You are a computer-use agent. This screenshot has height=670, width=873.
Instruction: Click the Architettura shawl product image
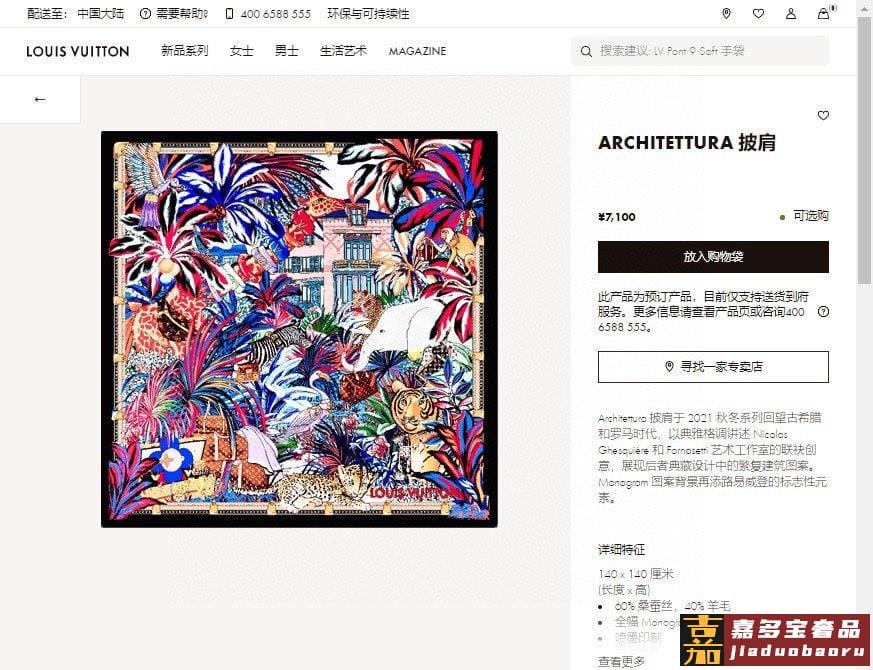click(299, 329)
